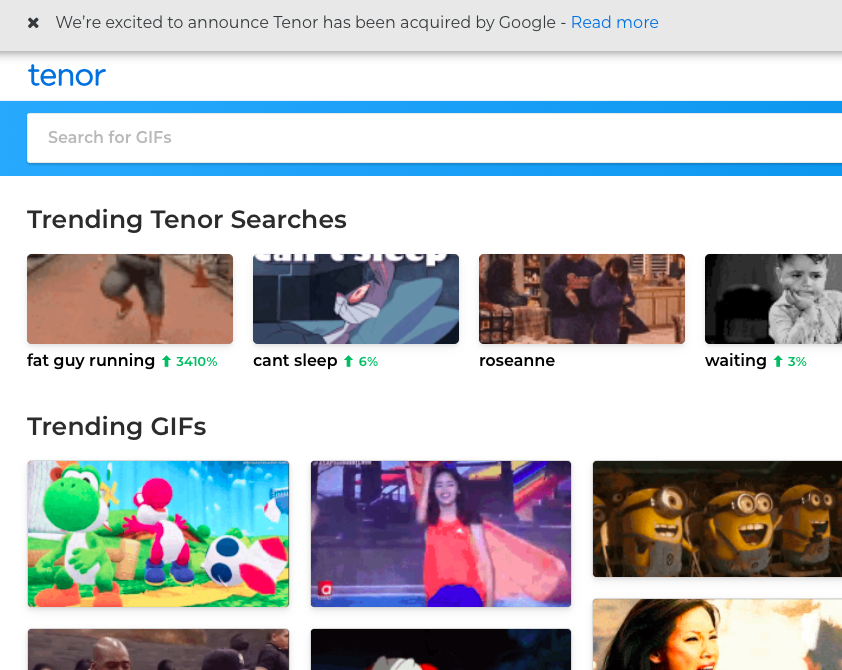Click the Trending GIFs heading
Image resolution: width=842 pixels, height=670 pixels.
coord(117,427)
